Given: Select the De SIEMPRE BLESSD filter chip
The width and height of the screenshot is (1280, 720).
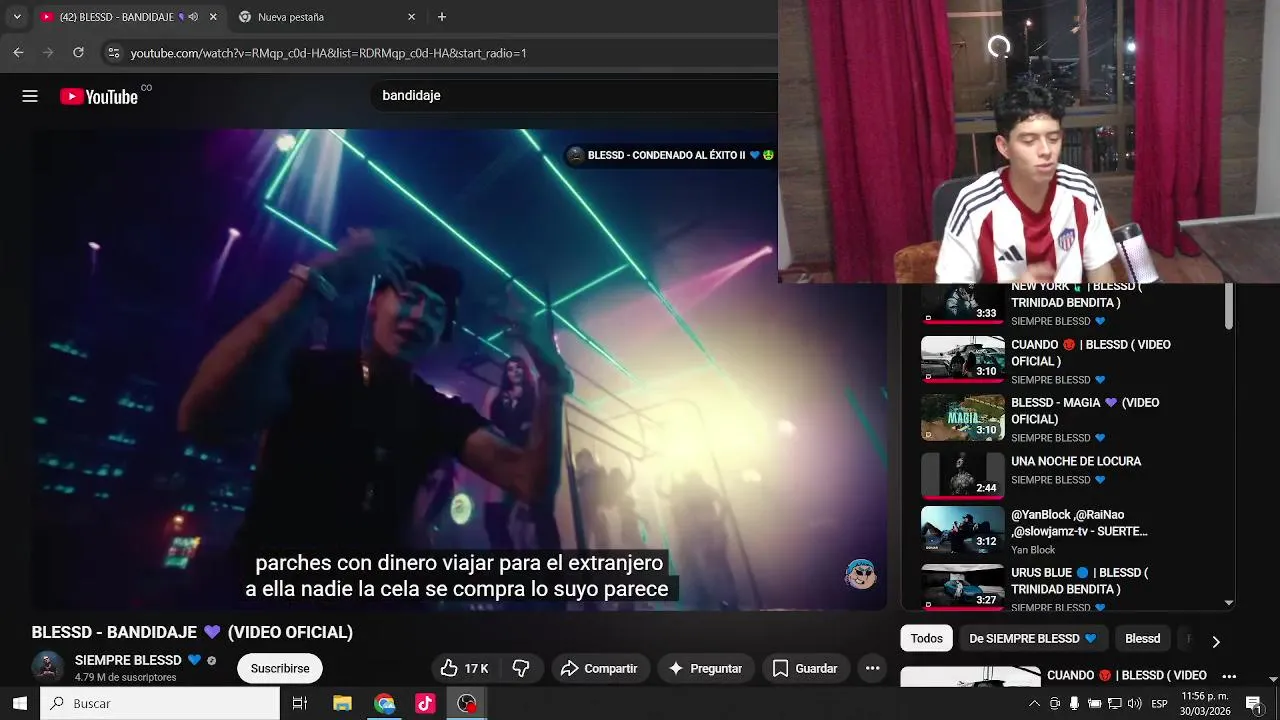Looking at the screenshot, I should click(x=1033, y=638).
